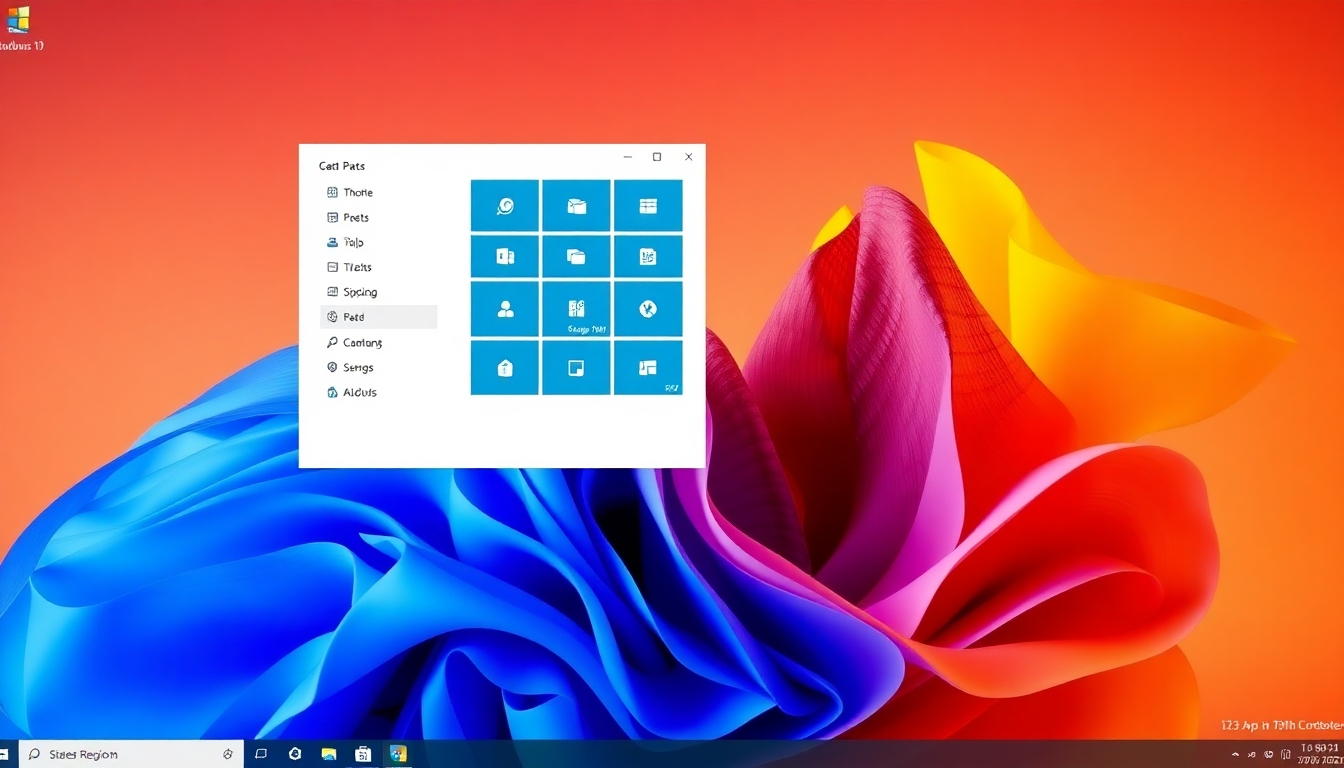Open the books tile in the second row
The image size is (1344, 768).
505,256
